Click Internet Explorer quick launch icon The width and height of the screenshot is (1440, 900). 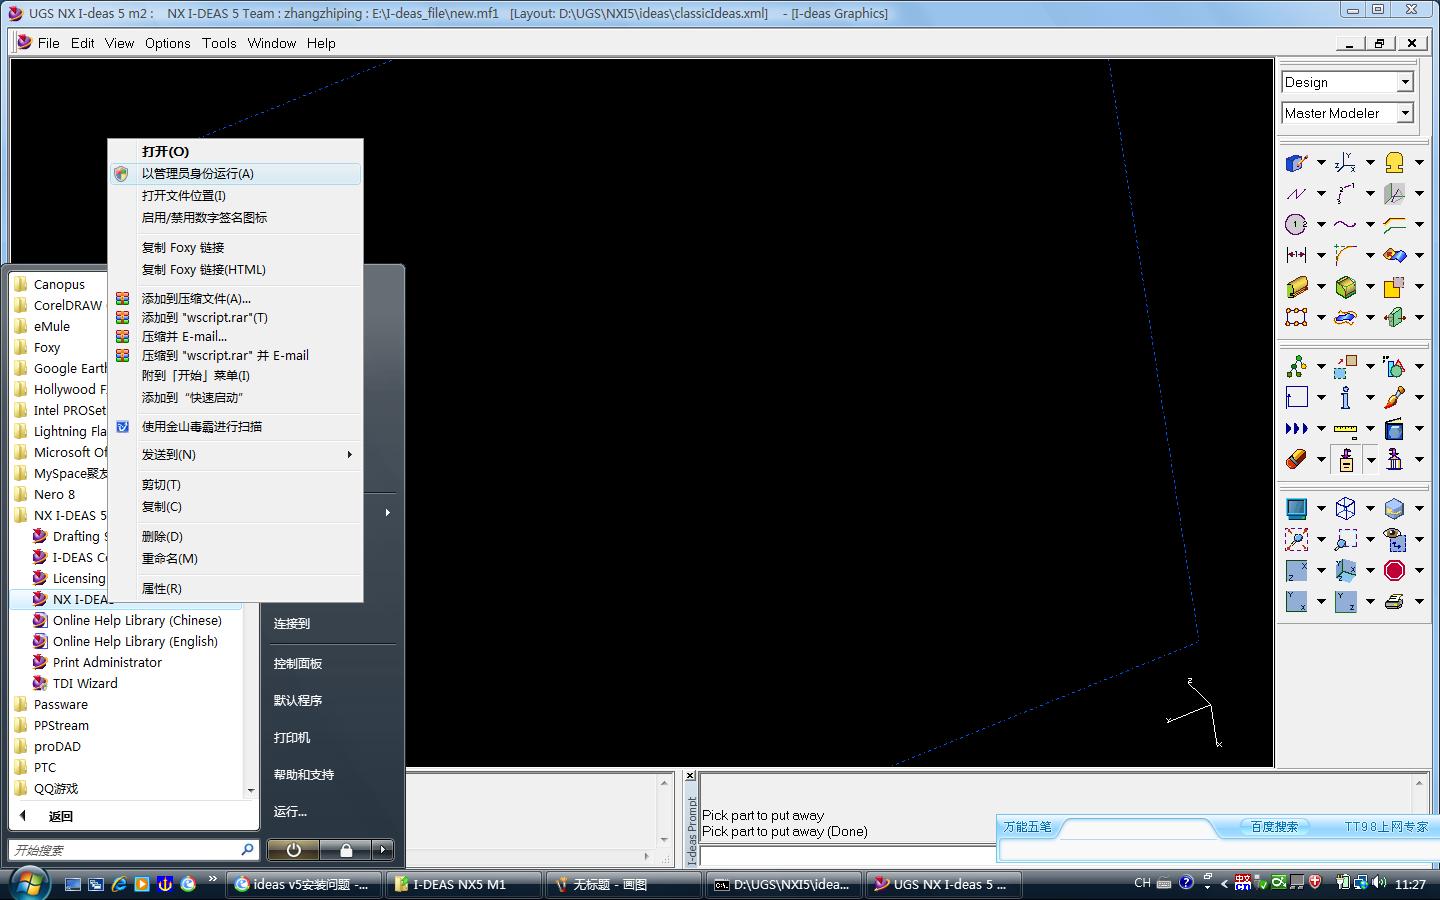click(119, 884)
